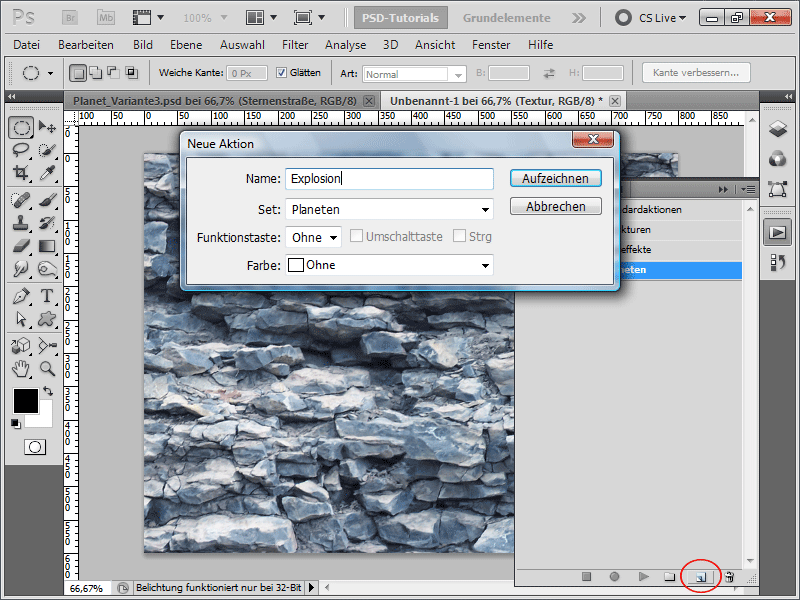Screen dimensions: 800x600
Task: Open Mini Bridge via Mb icon
Action: click(x=106, y=18)
